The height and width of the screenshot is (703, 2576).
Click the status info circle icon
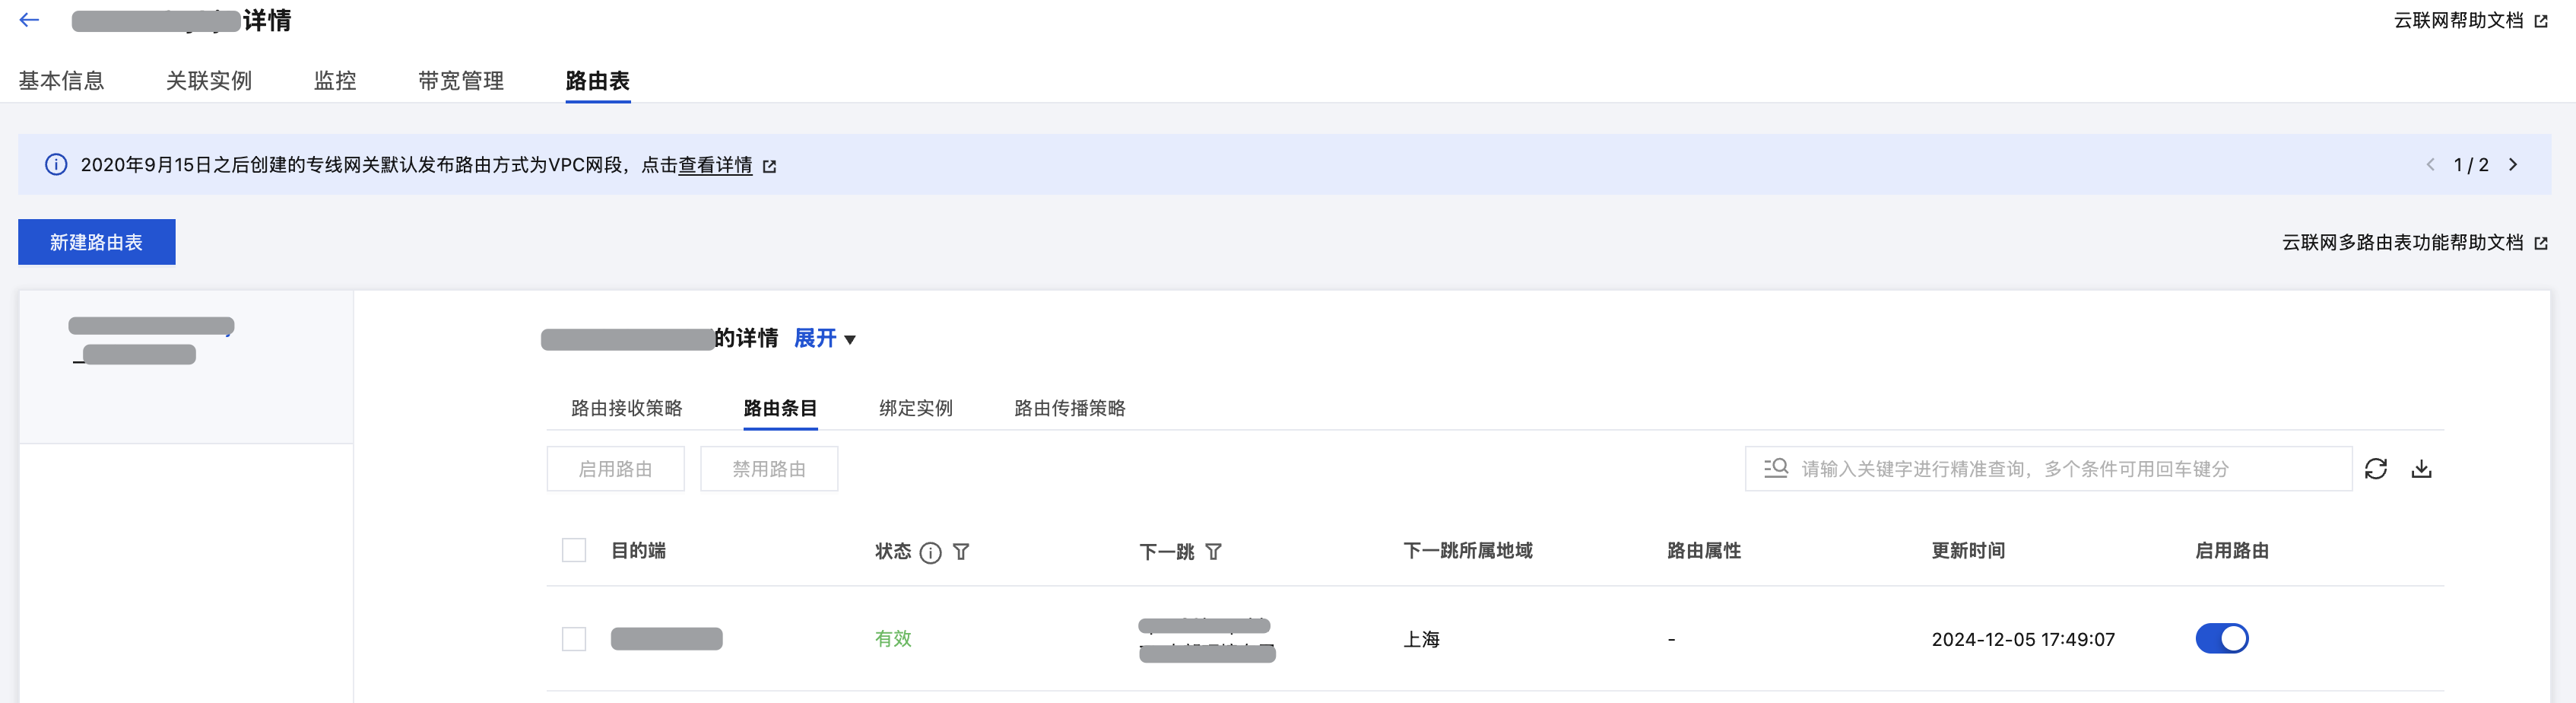click(x=930, y=553)
